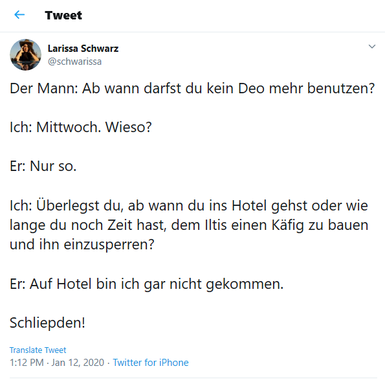385x386 pixels.
Task: Click the text 'Ich: Mittwoch. Wieso?'
Action: 81,127
